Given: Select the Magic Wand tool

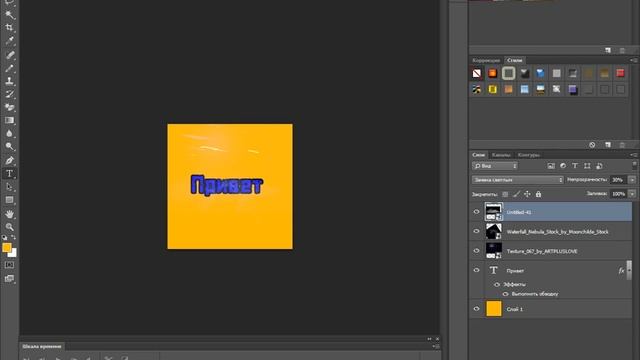Looking at the screenshot, I should pos(9,15).
